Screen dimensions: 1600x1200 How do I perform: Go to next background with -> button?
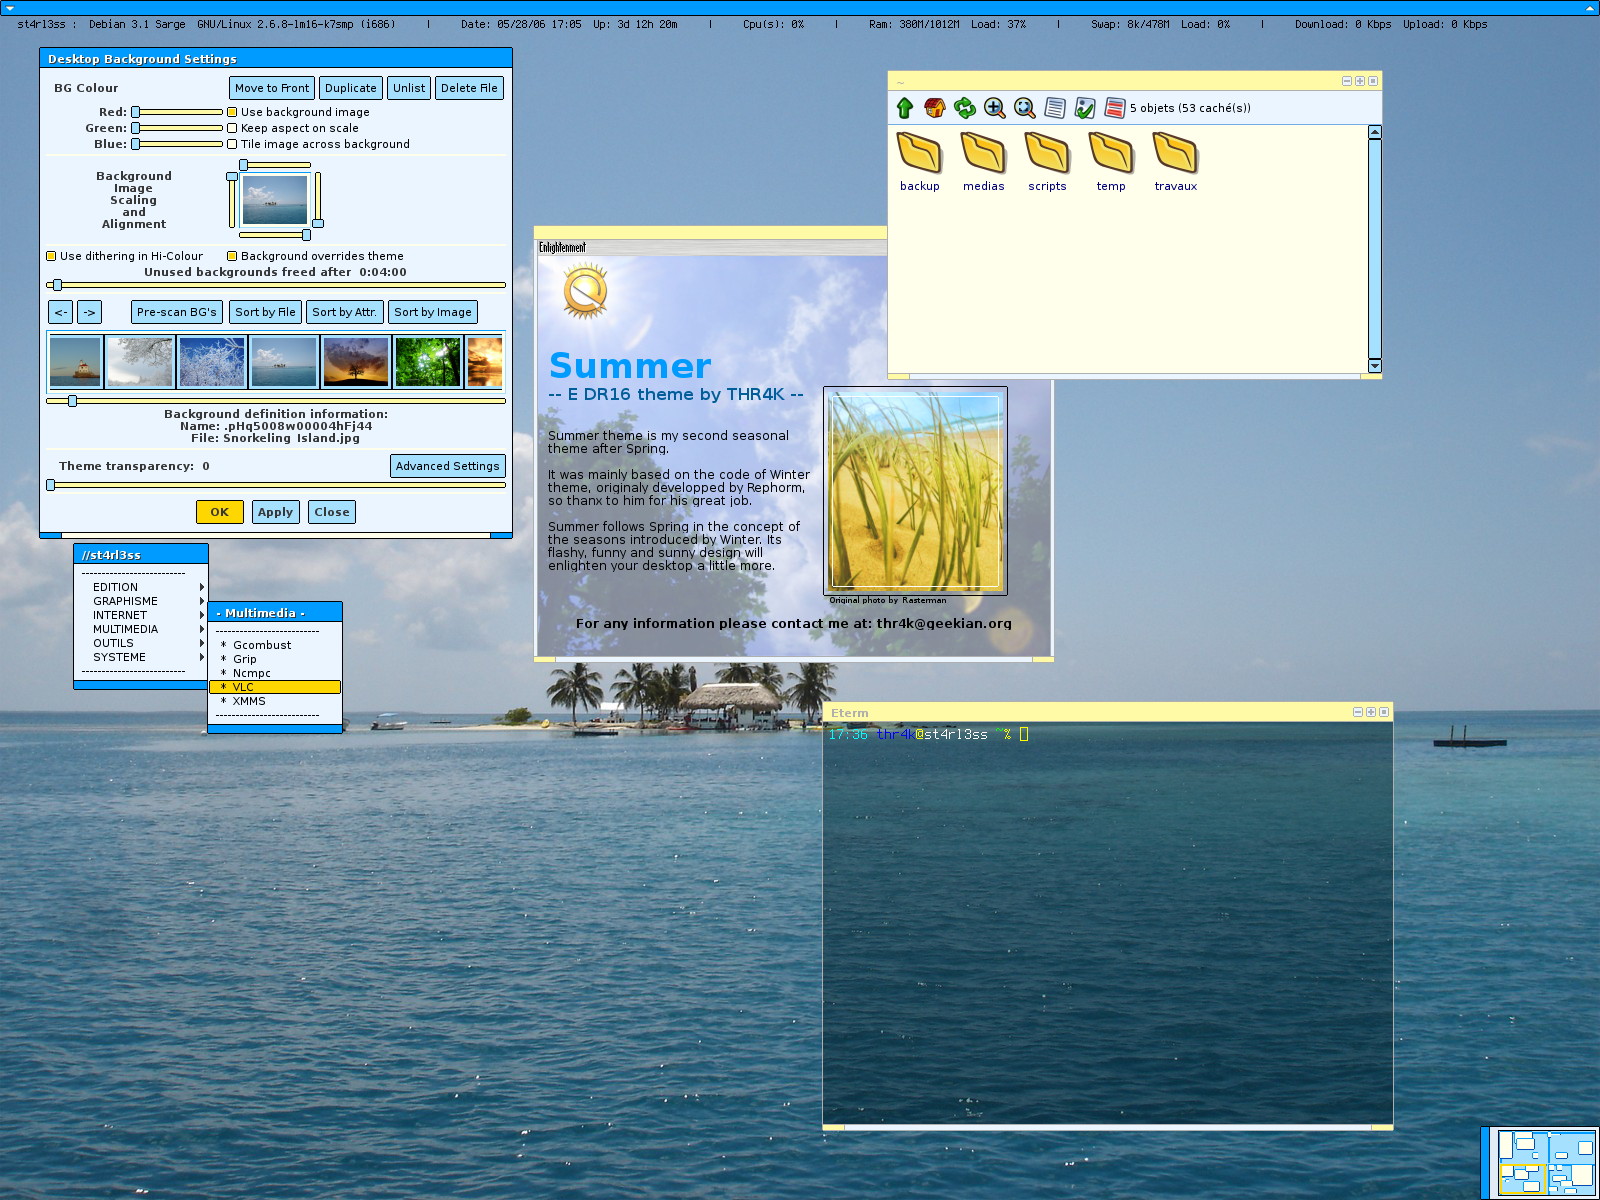pyautogui.click(x=89, y=312)
